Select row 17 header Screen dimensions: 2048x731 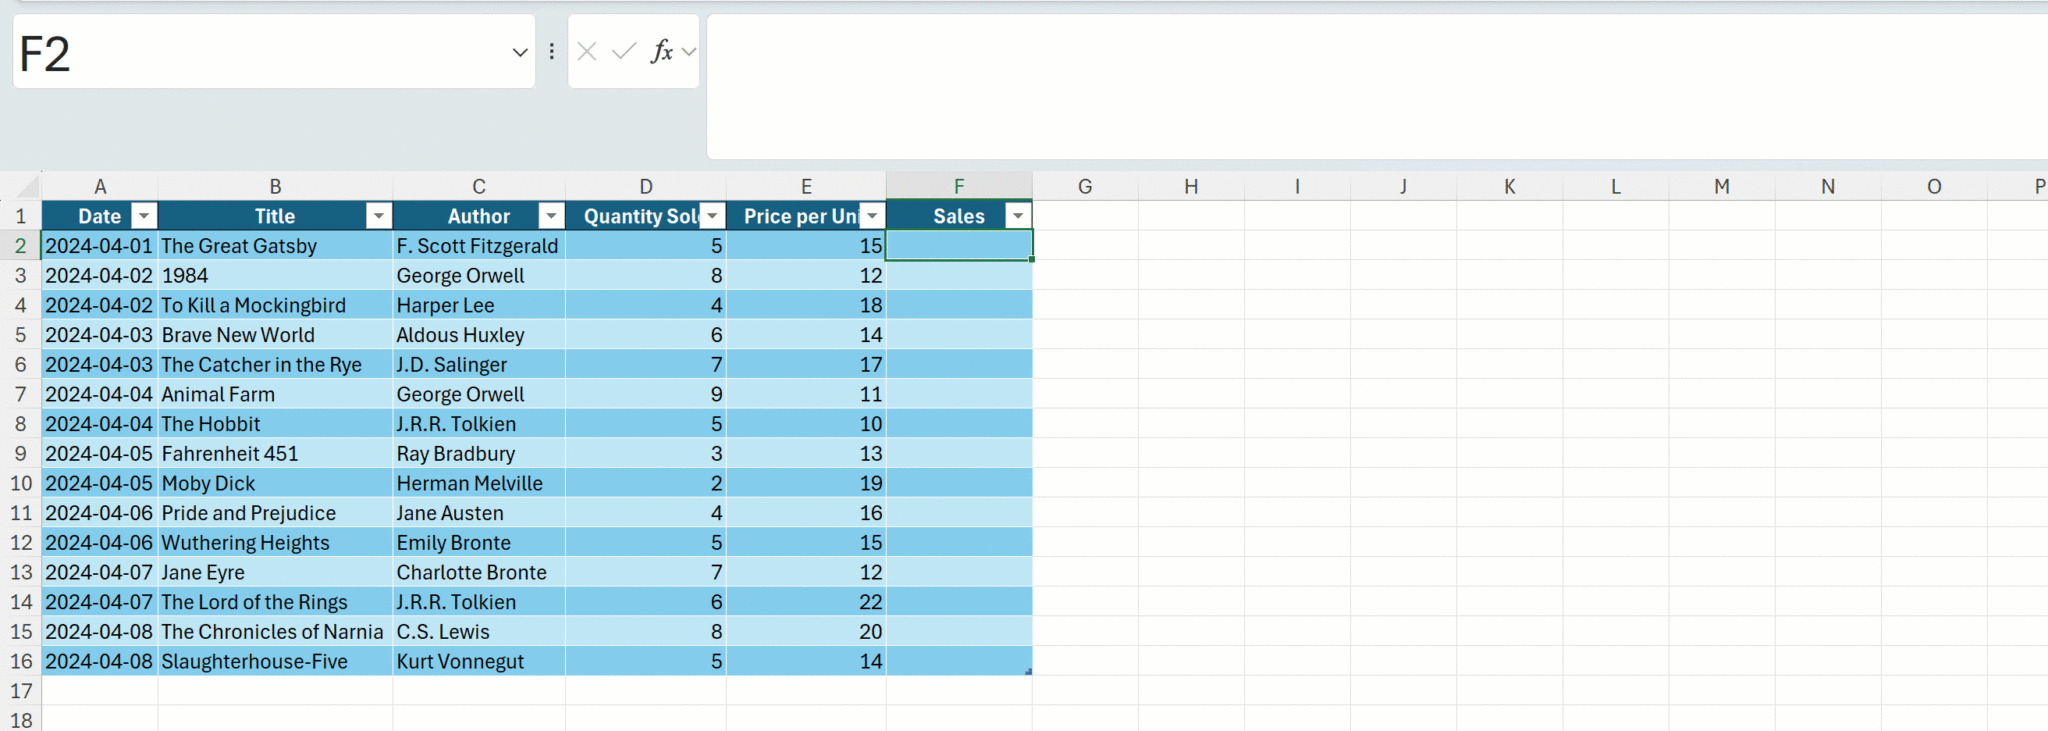tap(20, 691)
